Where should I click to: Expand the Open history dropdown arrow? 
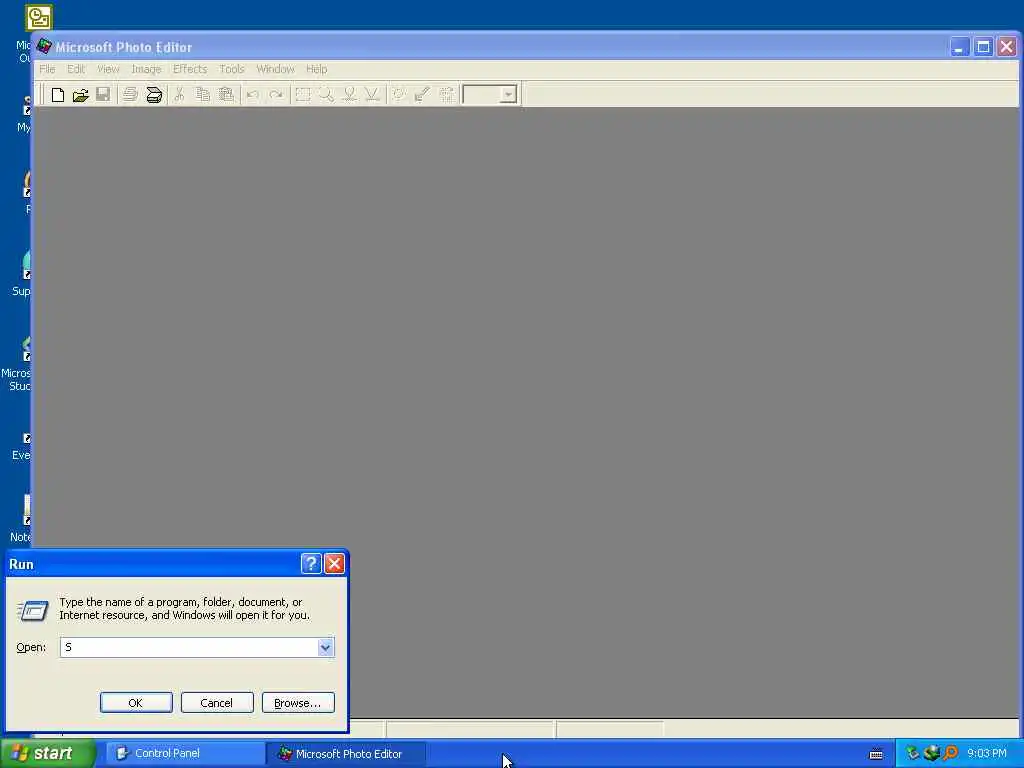point(325,647)
